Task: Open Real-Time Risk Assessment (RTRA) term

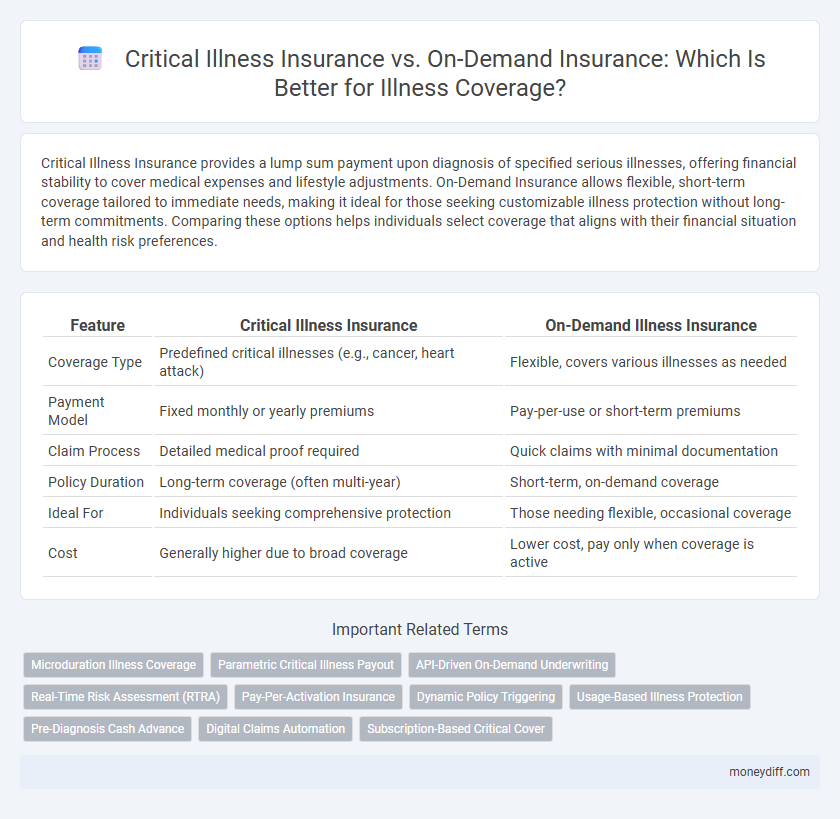Action: tap(125, 697)
